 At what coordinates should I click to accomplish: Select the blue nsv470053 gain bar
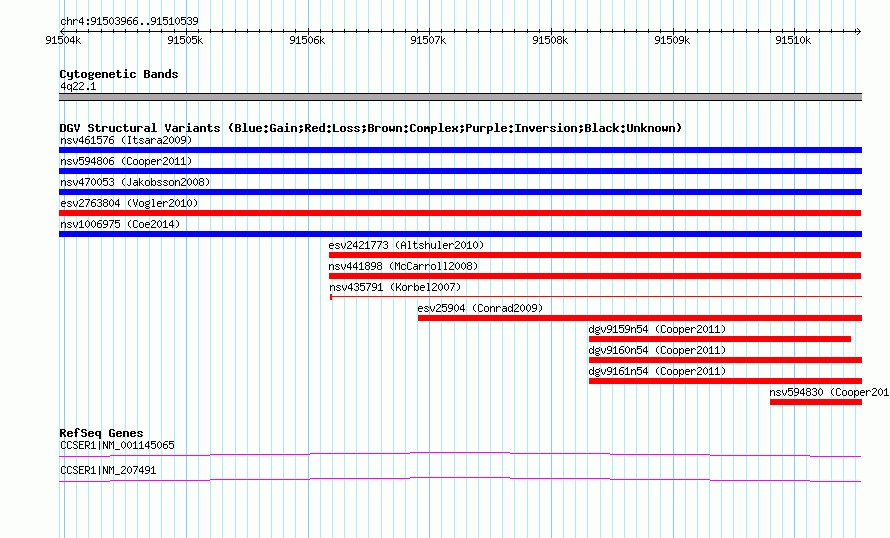point(460,192)
